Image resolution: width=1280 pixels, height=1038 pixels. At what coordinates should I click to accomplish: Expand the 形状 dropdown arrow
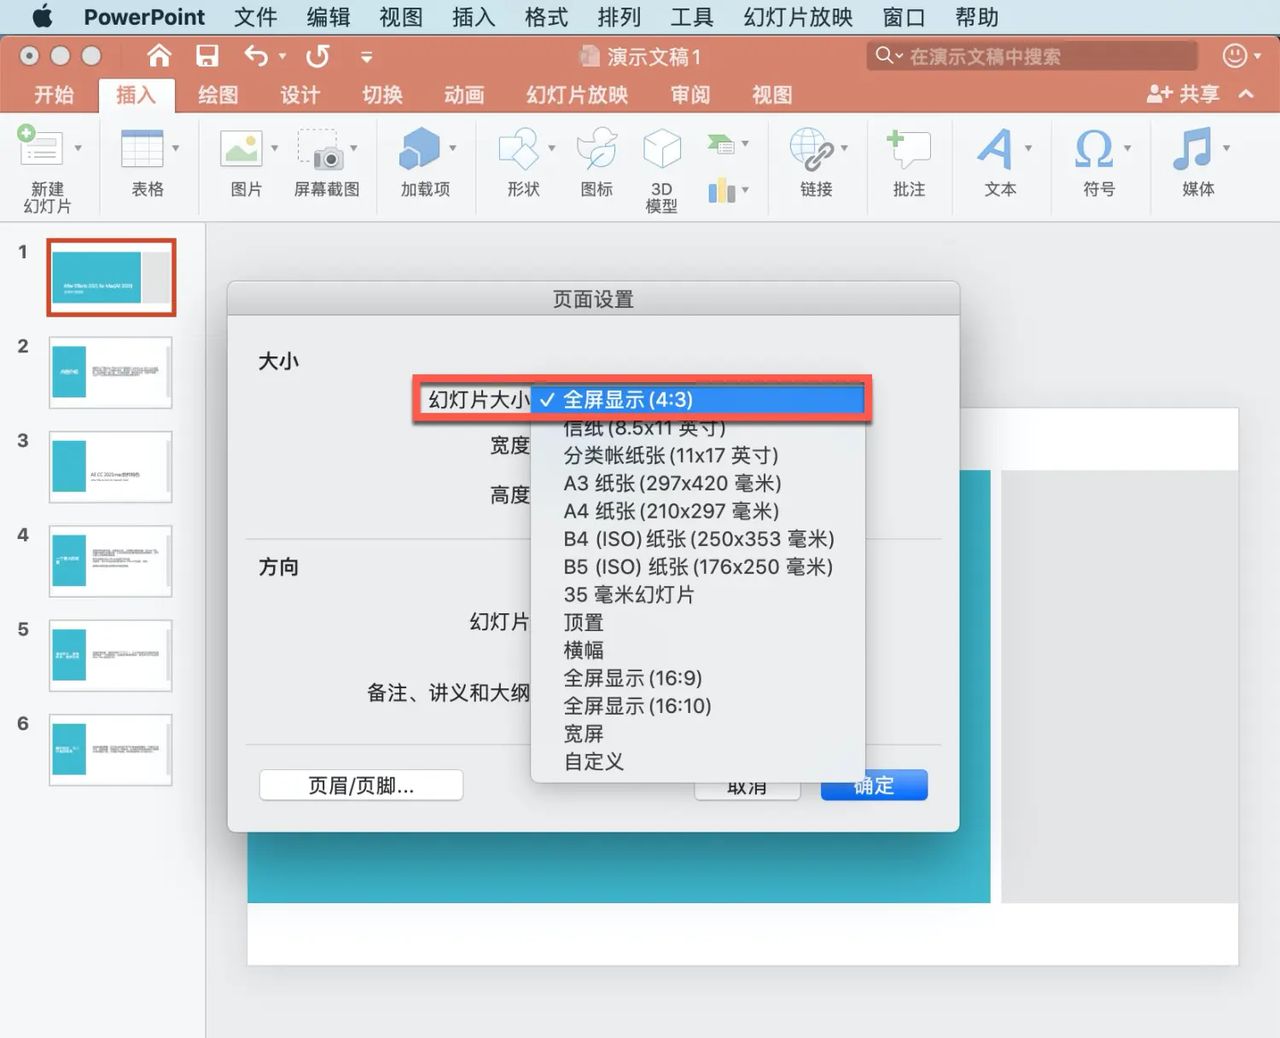point(552,148)
